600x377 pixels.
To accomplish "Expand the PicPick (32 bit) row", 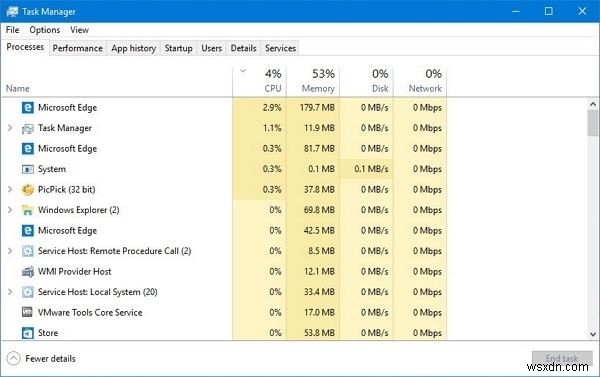I will [10, 189].
